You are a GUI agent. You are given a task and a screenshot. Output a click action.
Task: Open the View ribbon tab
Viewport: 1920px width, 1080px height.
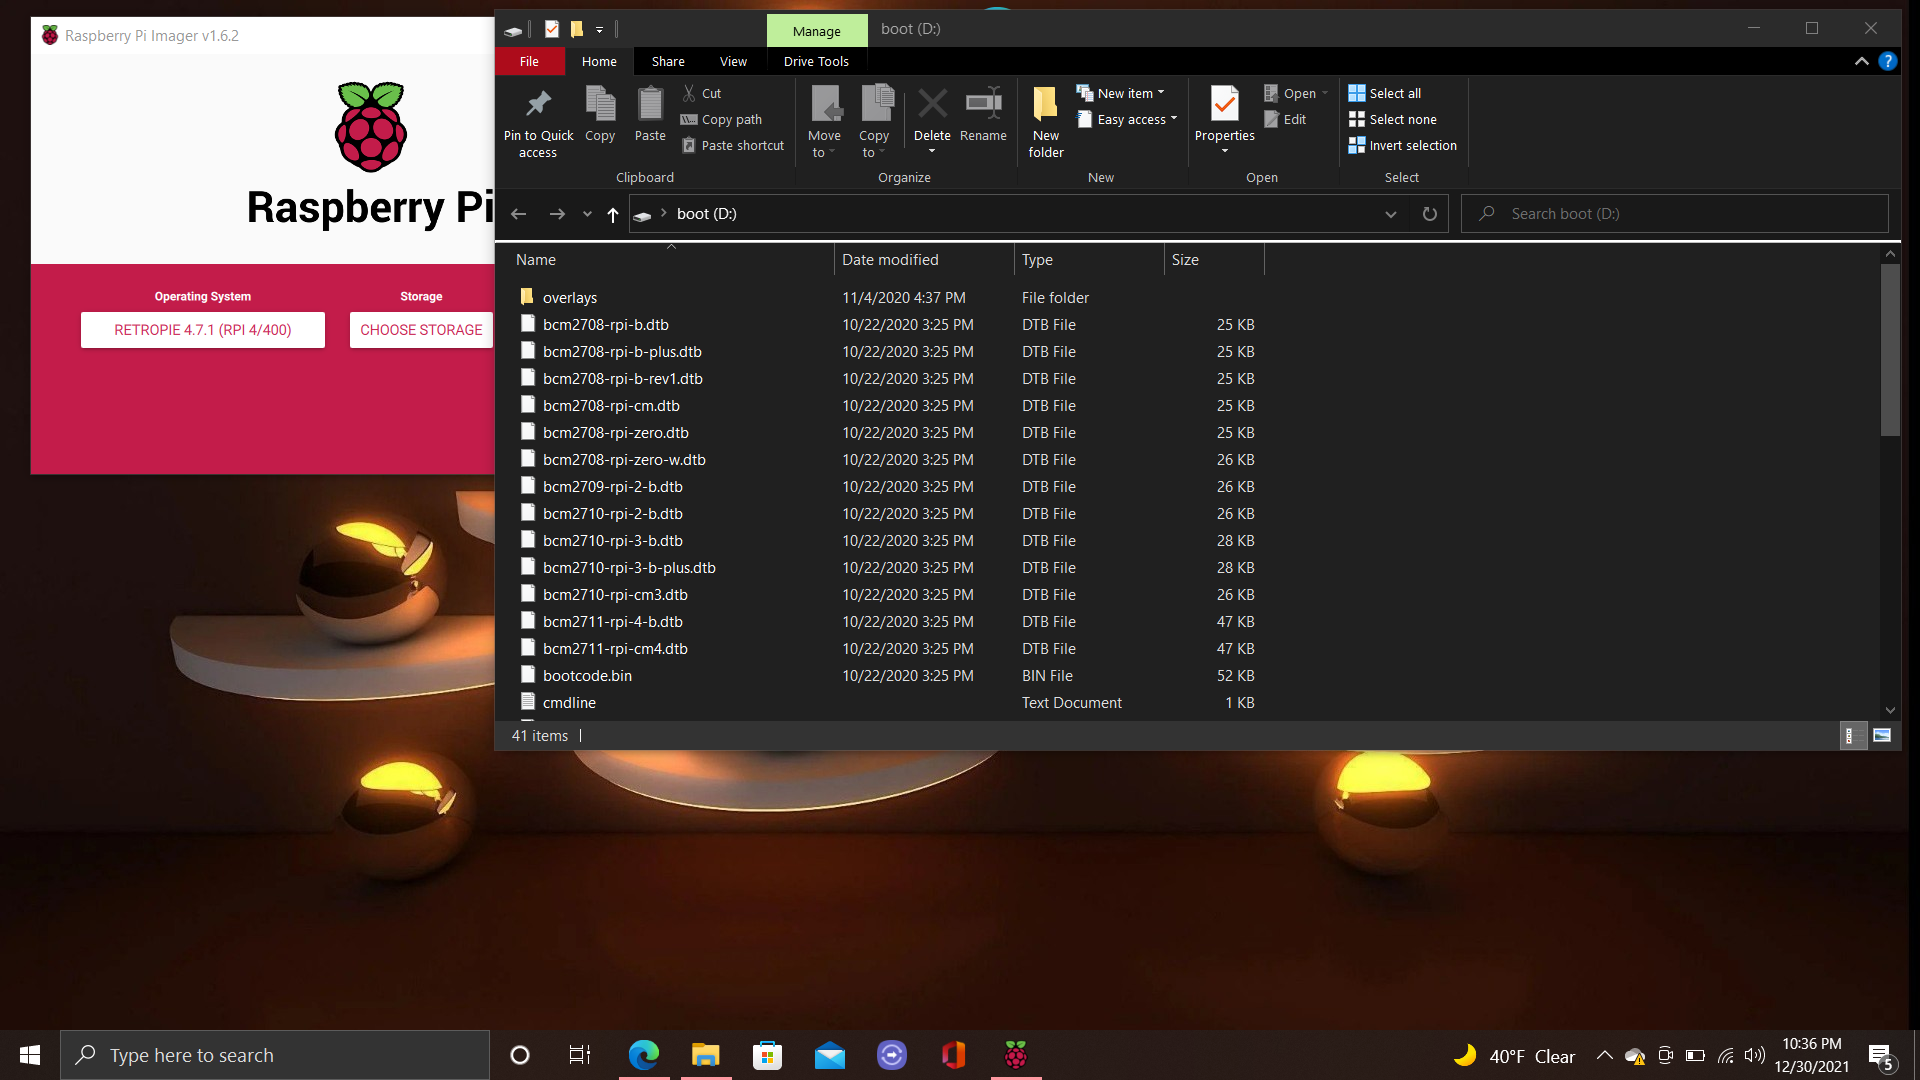tap(733, 61)
